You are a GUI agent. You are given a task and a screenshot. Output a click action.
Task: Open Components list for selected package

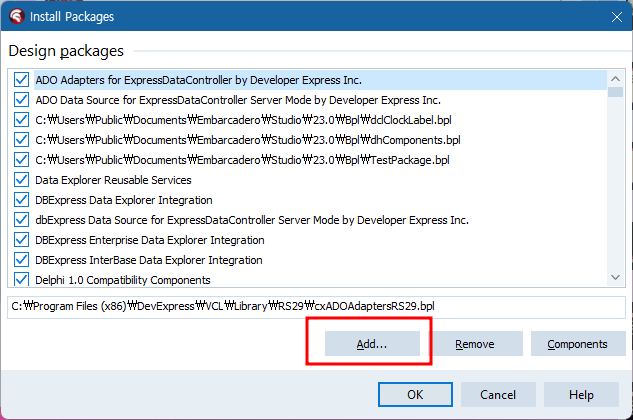(x=577, y=344)
